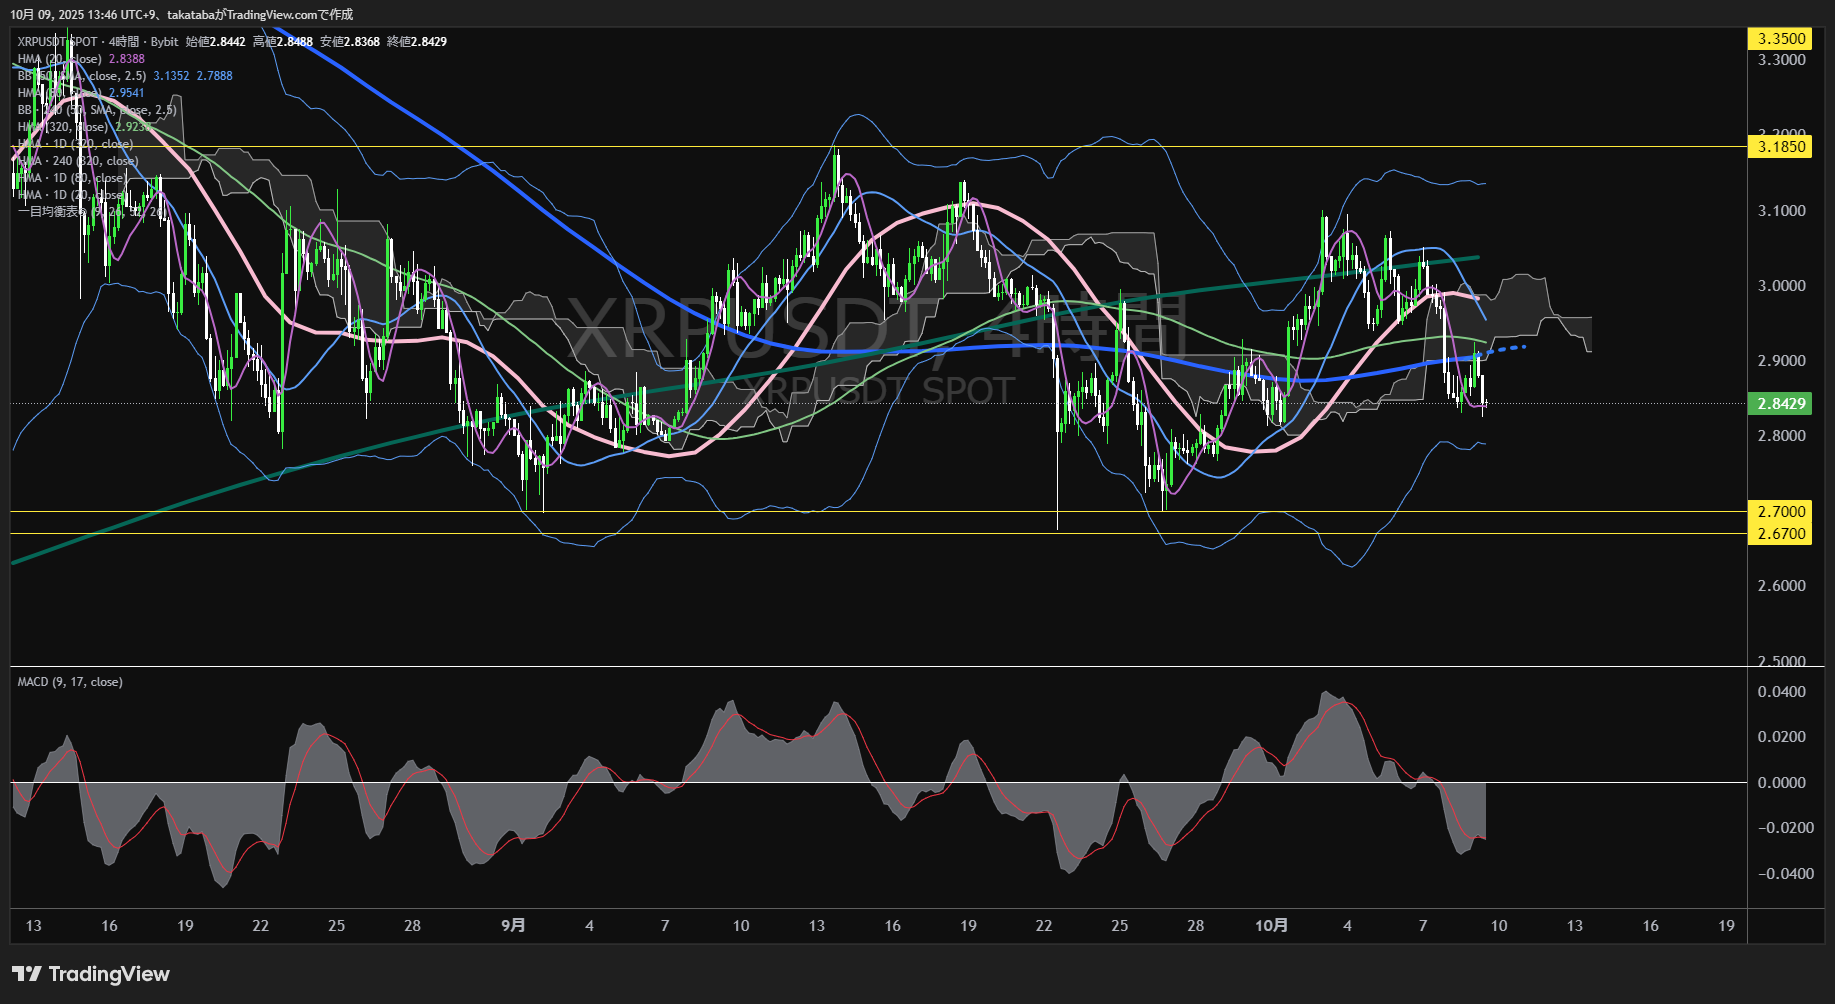The height and width of the screenshot is (1004, 1835).
Task: Click the yellow 3.3500 price tag
Action: pyautogui.click(x=1781, y=39)
